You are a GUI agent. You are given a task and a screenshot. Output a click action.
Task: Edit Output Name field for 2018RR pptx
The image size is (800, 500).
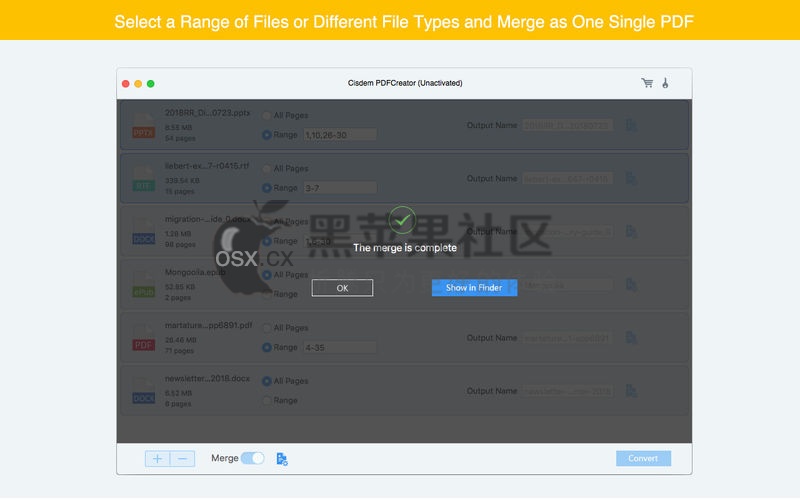[x=567, y=126]
